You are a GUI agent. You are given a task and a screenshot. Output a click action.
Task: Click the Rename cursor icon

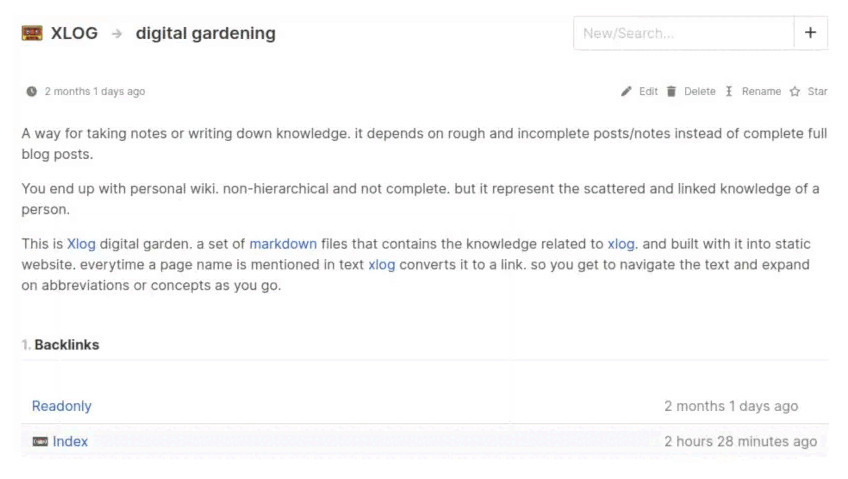(729, 91)
